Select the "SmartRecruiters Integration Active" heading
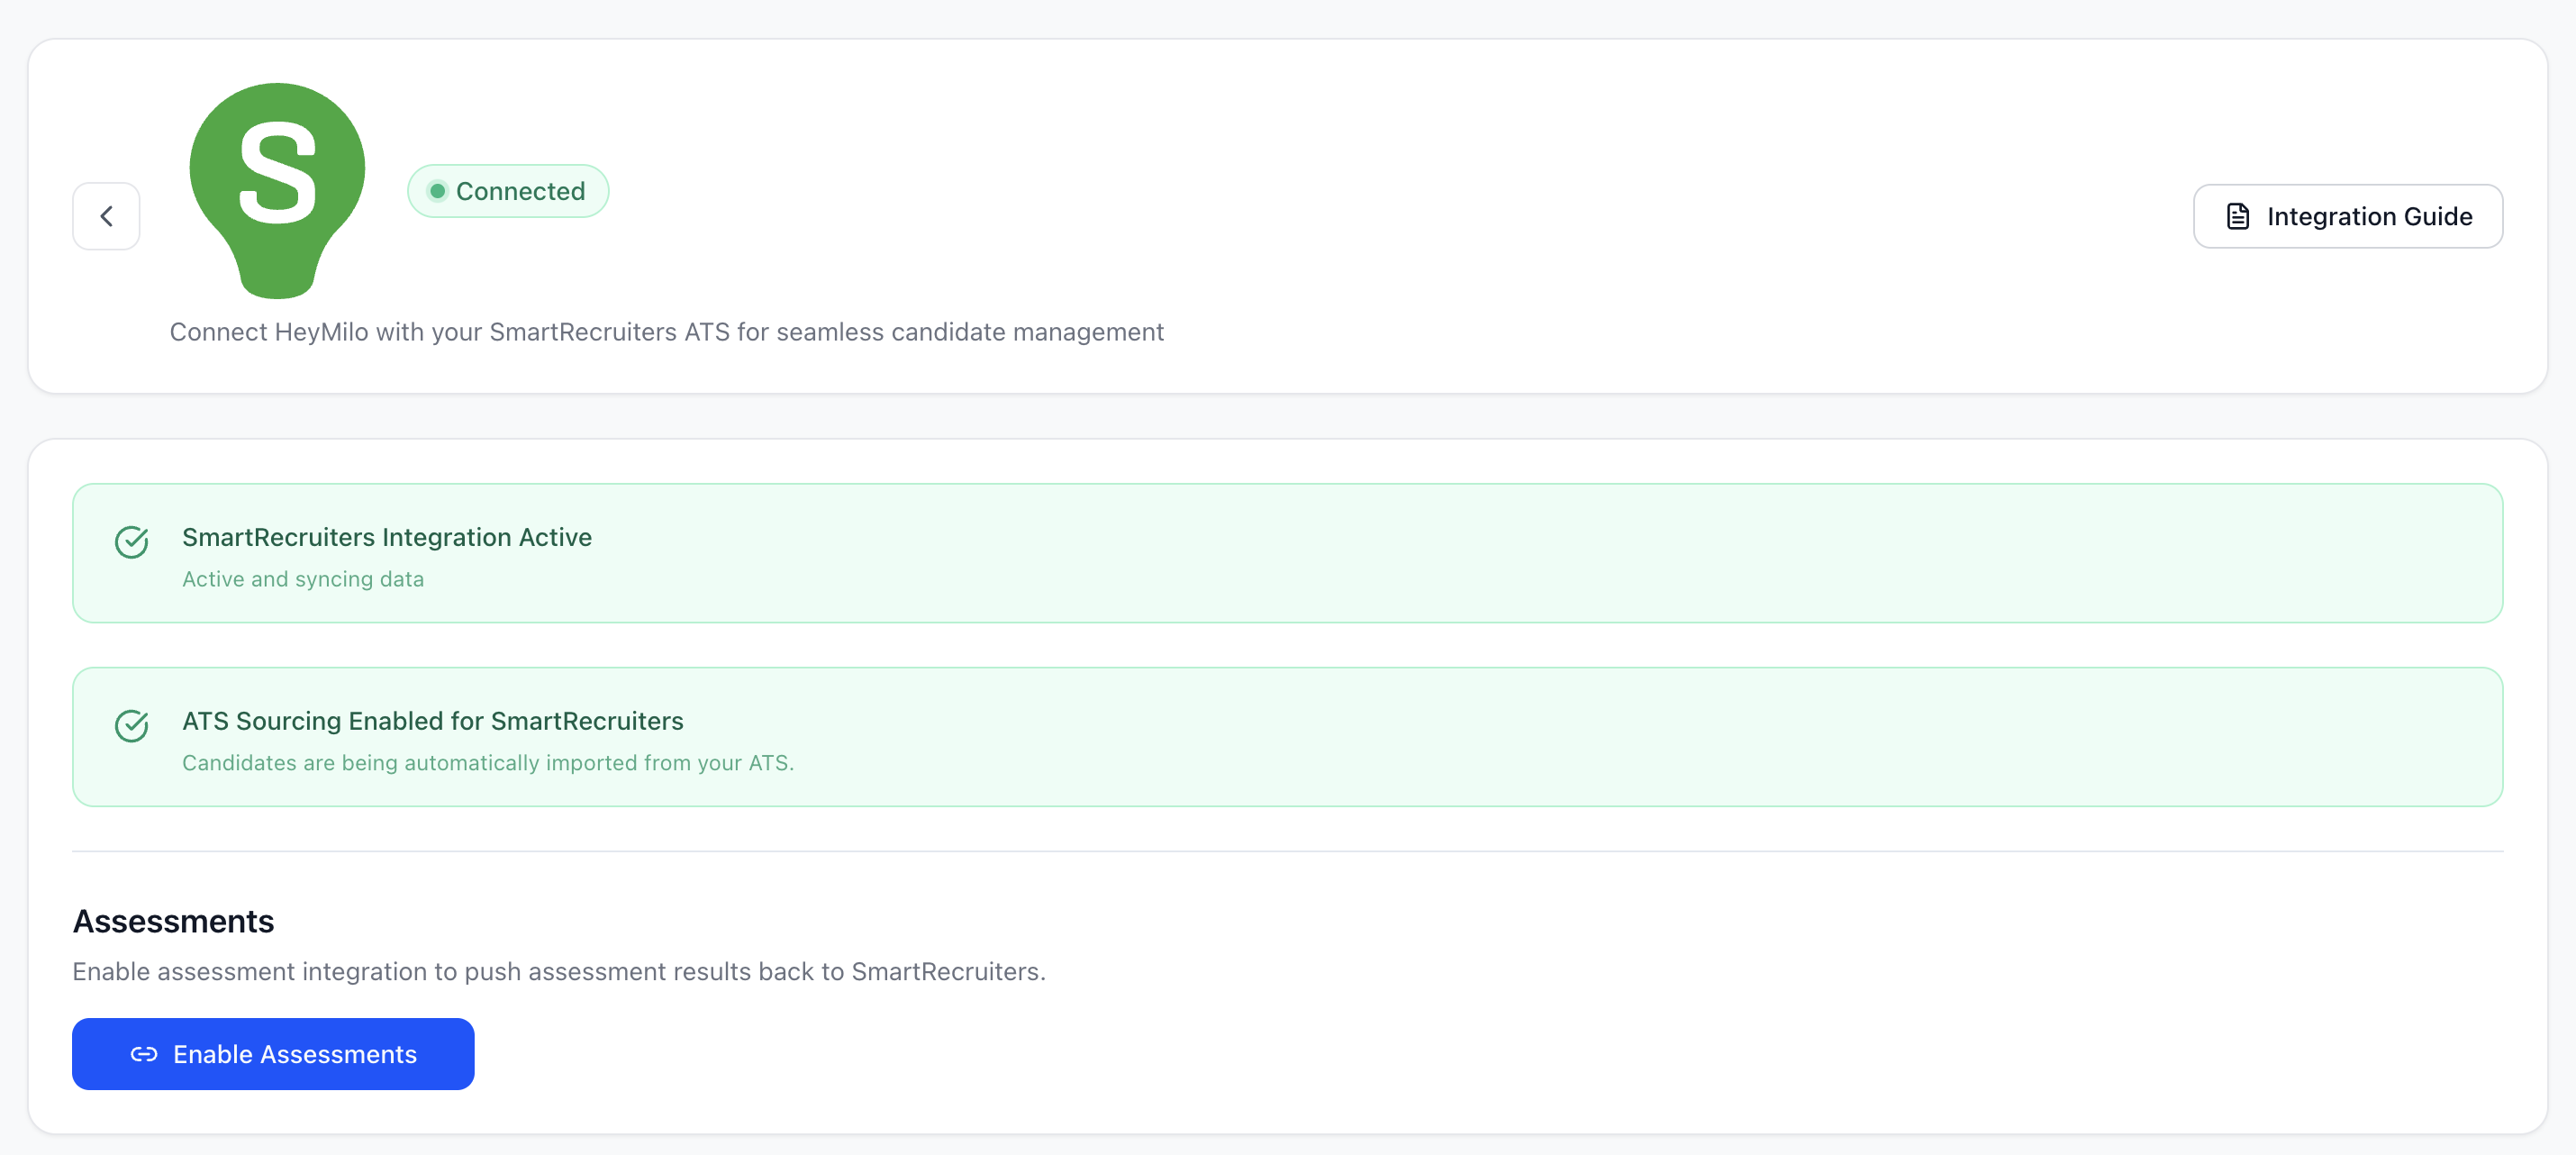The image size is (2576, 1155). tap(387, 537)
